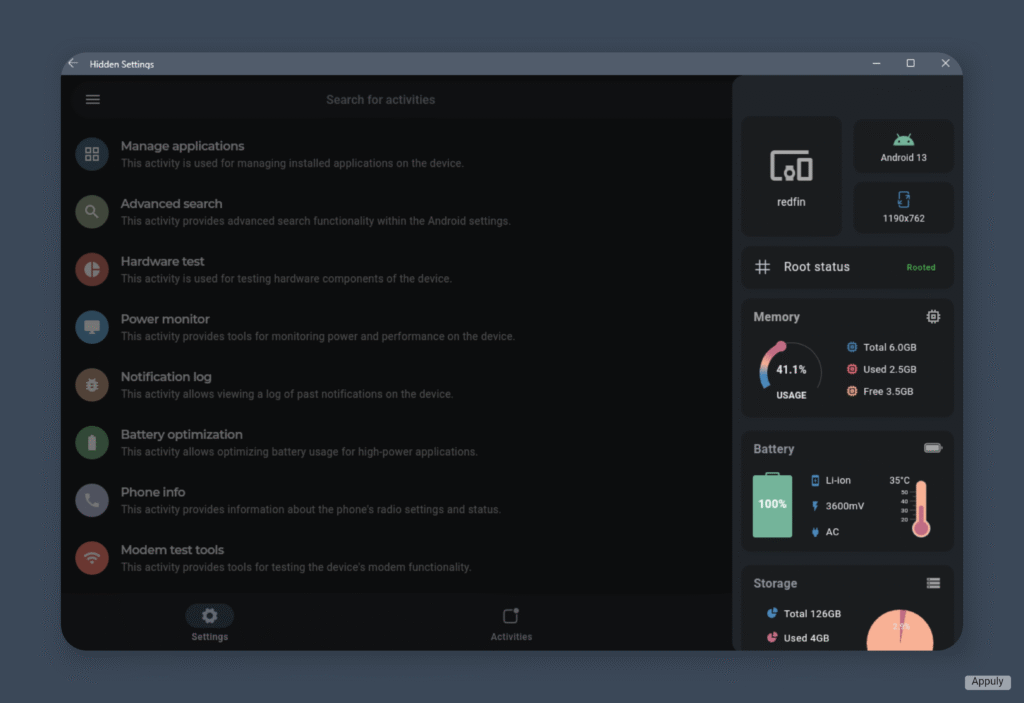1024x703 pixels.
Task: Click the Memory chip icon
Action: click(x=932, y=317)
